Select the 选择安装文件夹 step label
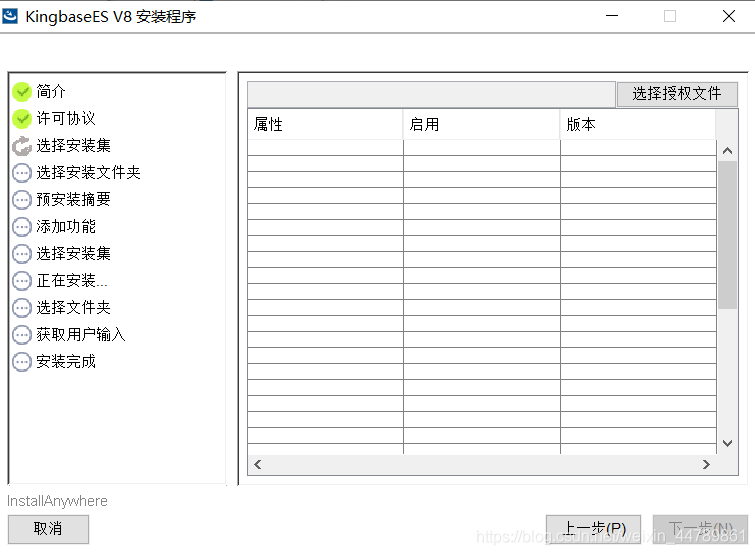Image resolution: width=755 pixels, height=555 pixels. [x=89, y=172]
